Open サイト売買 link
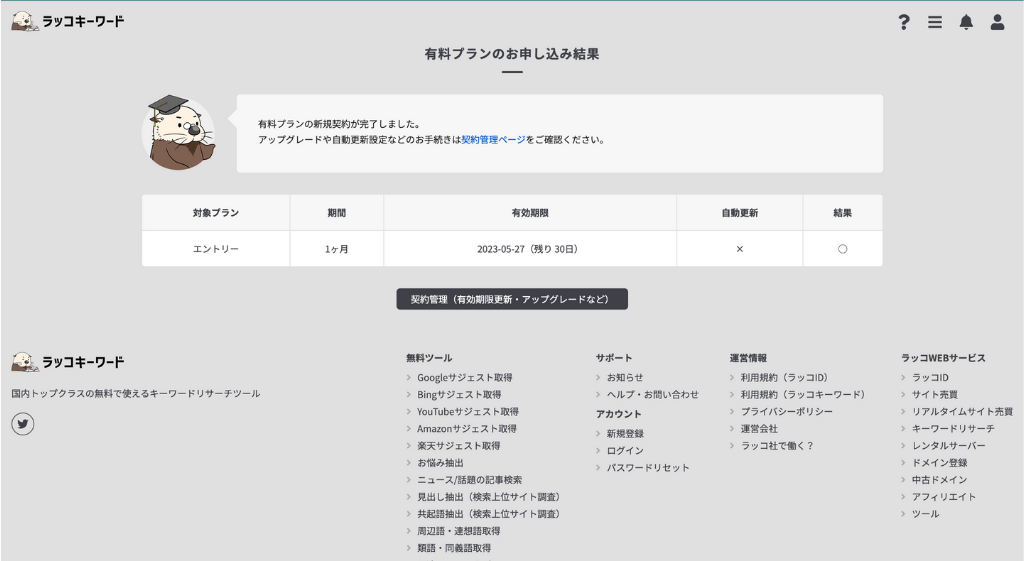 (x=935, y=394)
